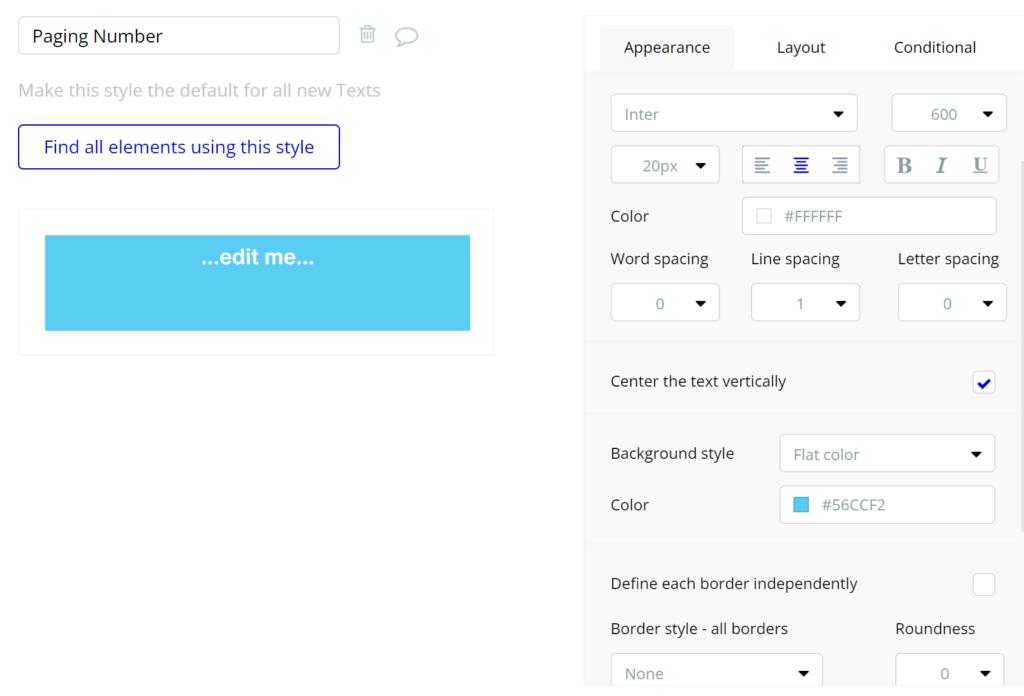Open the Inter font dropdown

[x=733, y=114]
